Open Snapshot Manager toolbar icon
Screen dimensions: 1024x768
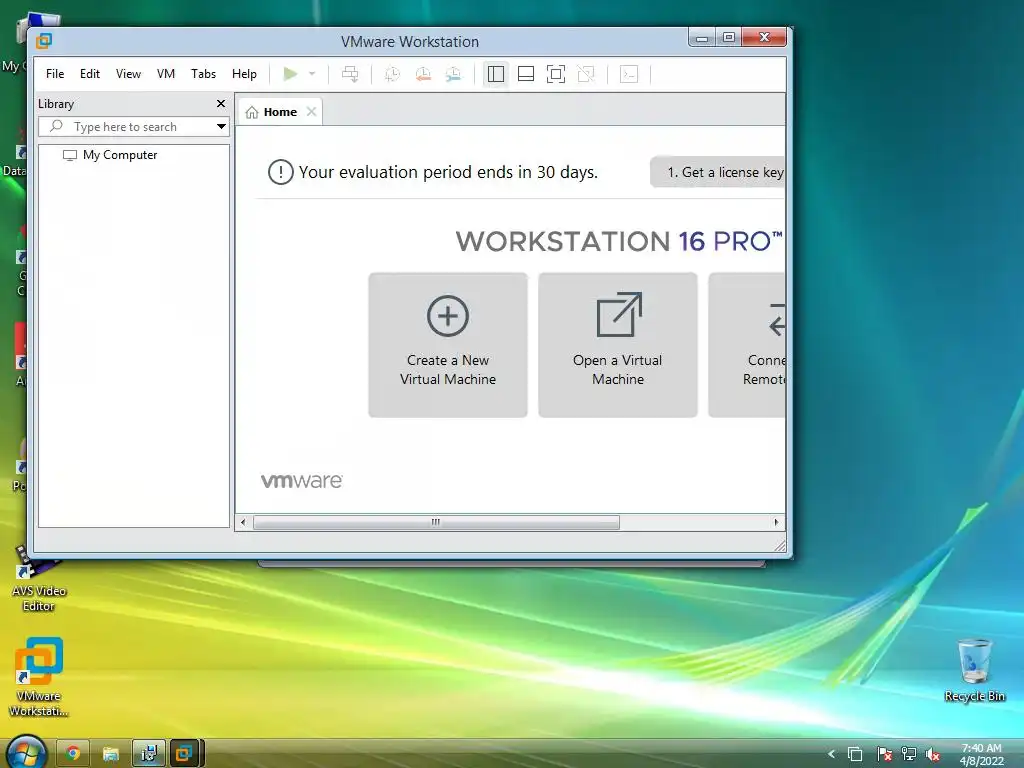[x=453, y=74]
